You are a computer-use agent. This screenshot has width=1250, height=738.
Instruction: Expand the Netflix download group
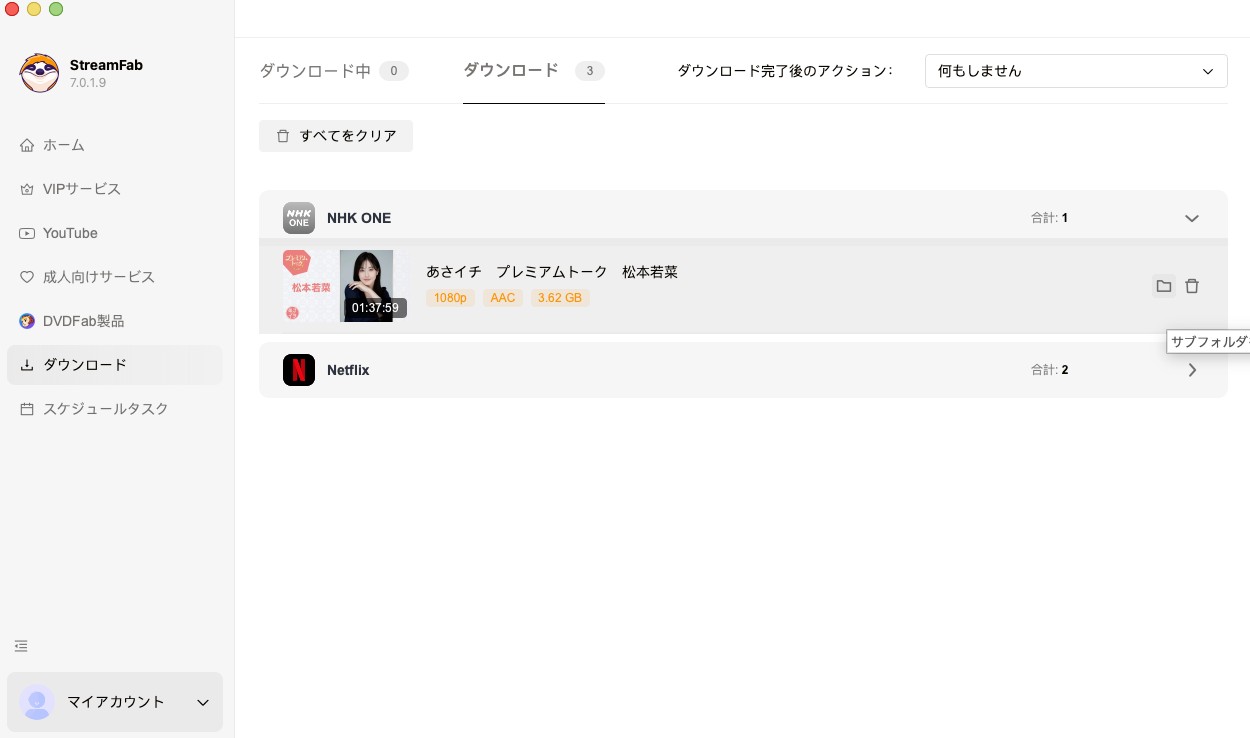point(1192,370)
